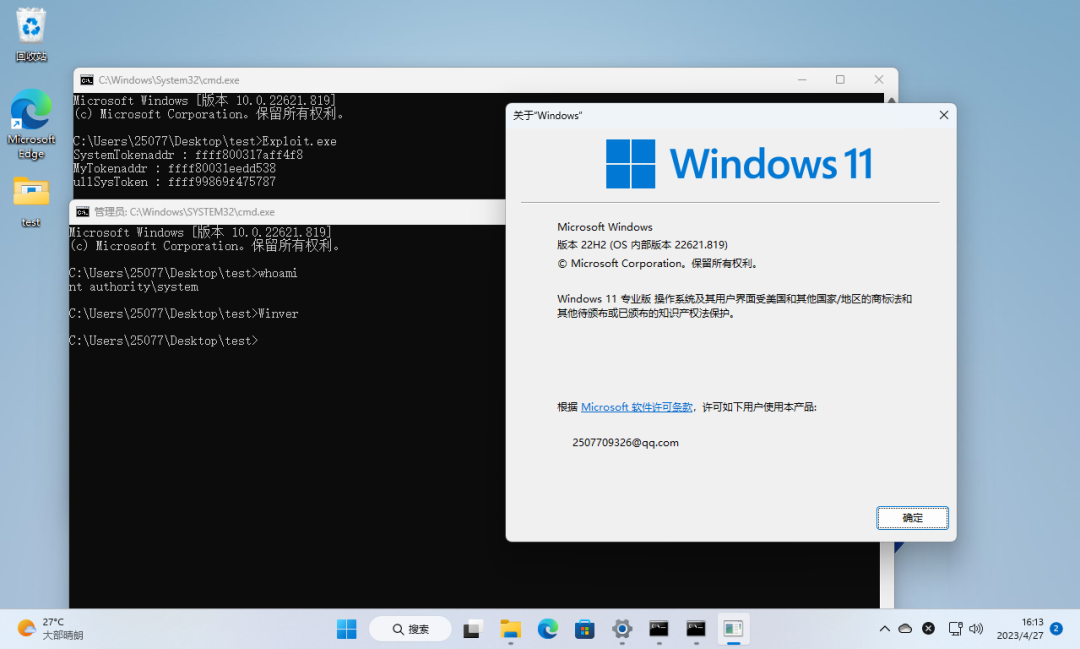
Task: Open the Recycle Bin desktop icon
Action: [x=31, y=34]
